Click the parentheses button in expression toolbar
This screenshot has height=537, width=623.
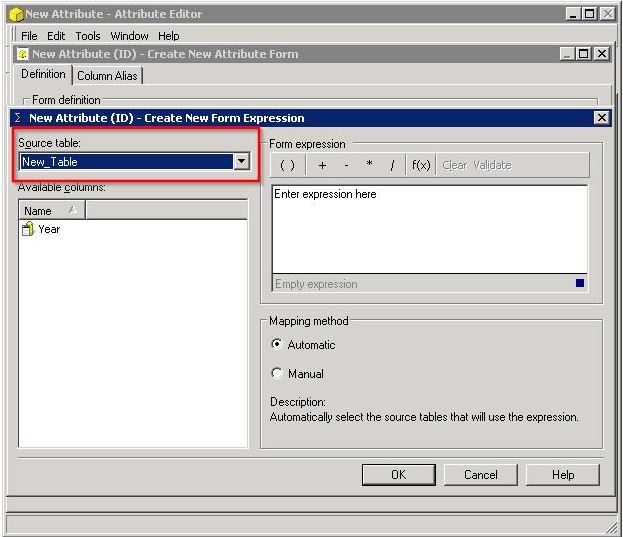(x=287, y=165)
